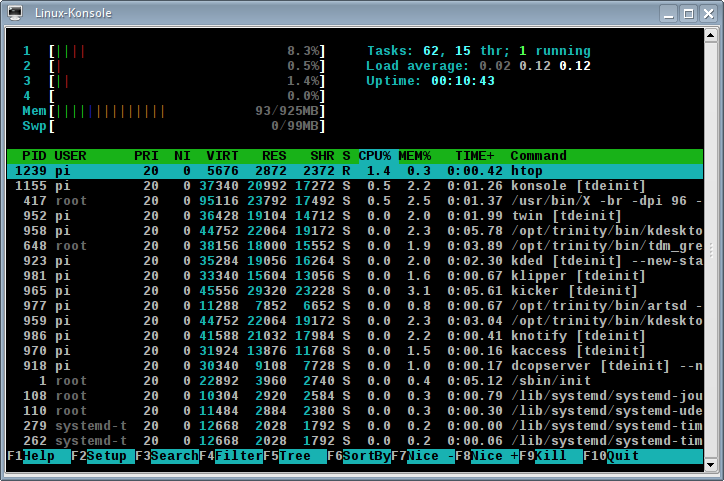Click the Uptime 00:10:43 value
The height and width of the screenshot is (481, 724).
[463, 81]
